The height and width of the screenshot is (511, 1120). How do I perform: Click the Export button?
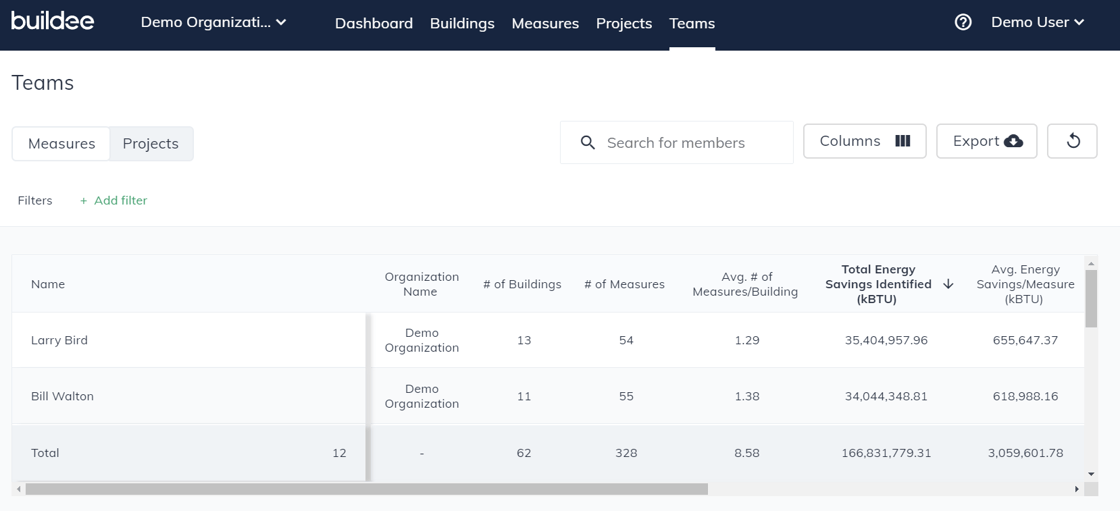pos(986,141)
